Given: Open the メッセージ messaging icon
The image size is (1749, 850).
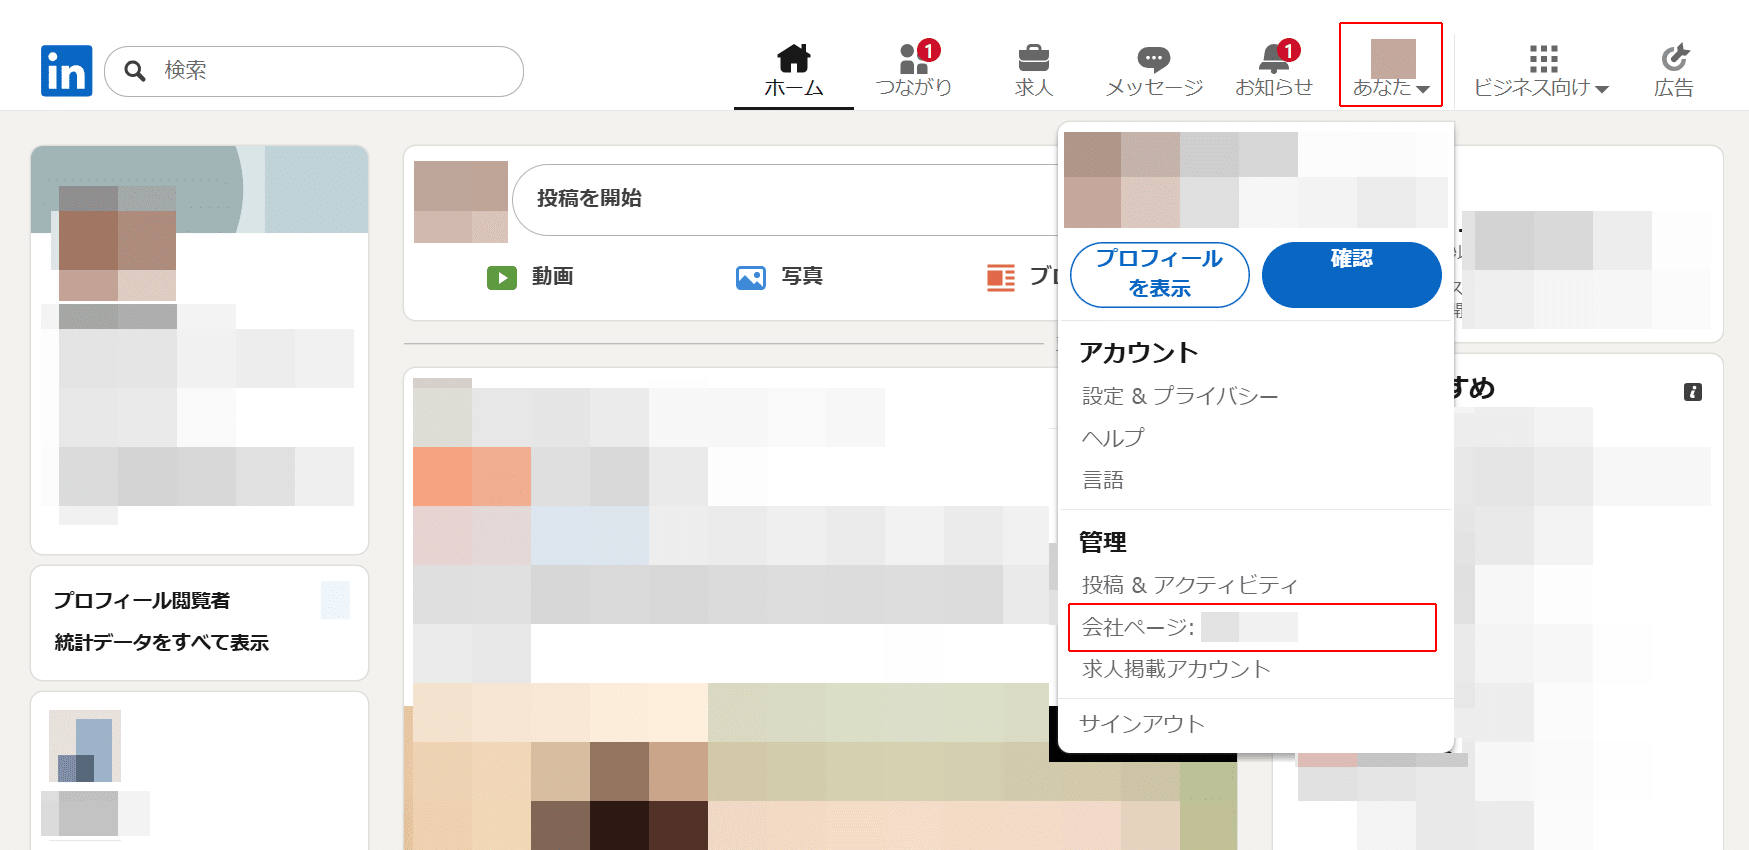Looking at the screenshot, I should tap(1153, 59).
